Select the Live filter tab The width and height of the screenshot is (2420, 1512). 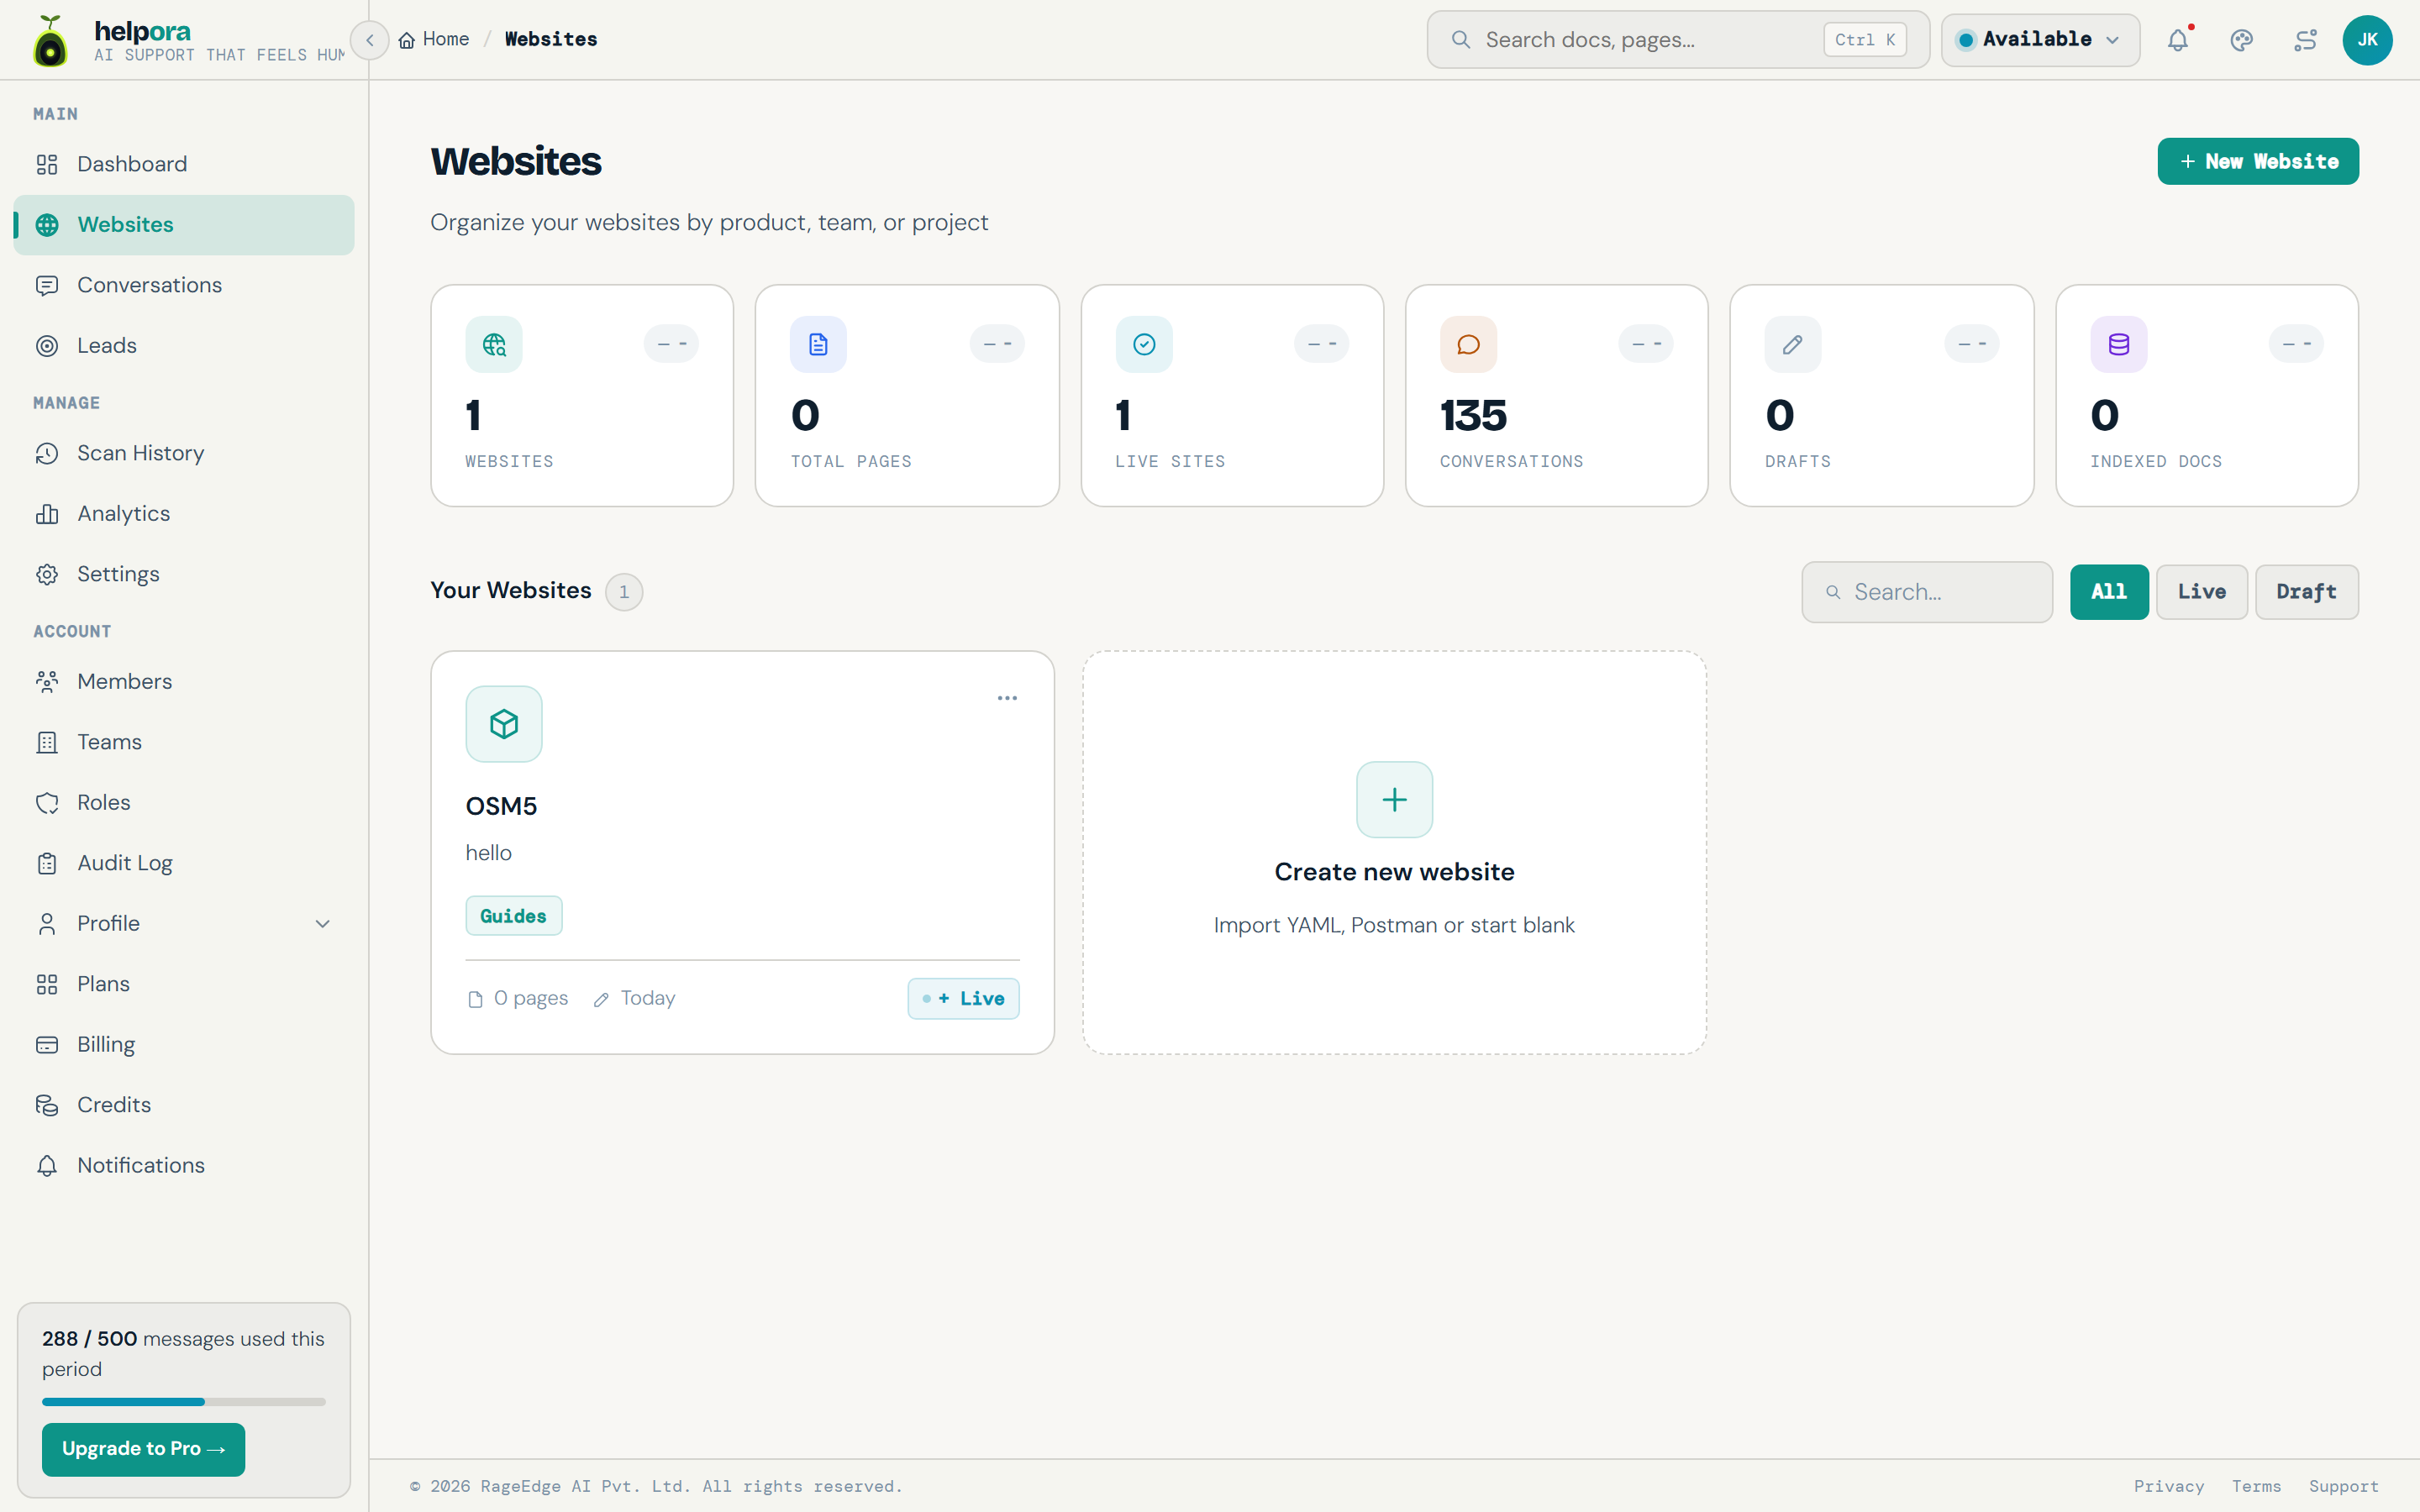[x=2202, y=592]
